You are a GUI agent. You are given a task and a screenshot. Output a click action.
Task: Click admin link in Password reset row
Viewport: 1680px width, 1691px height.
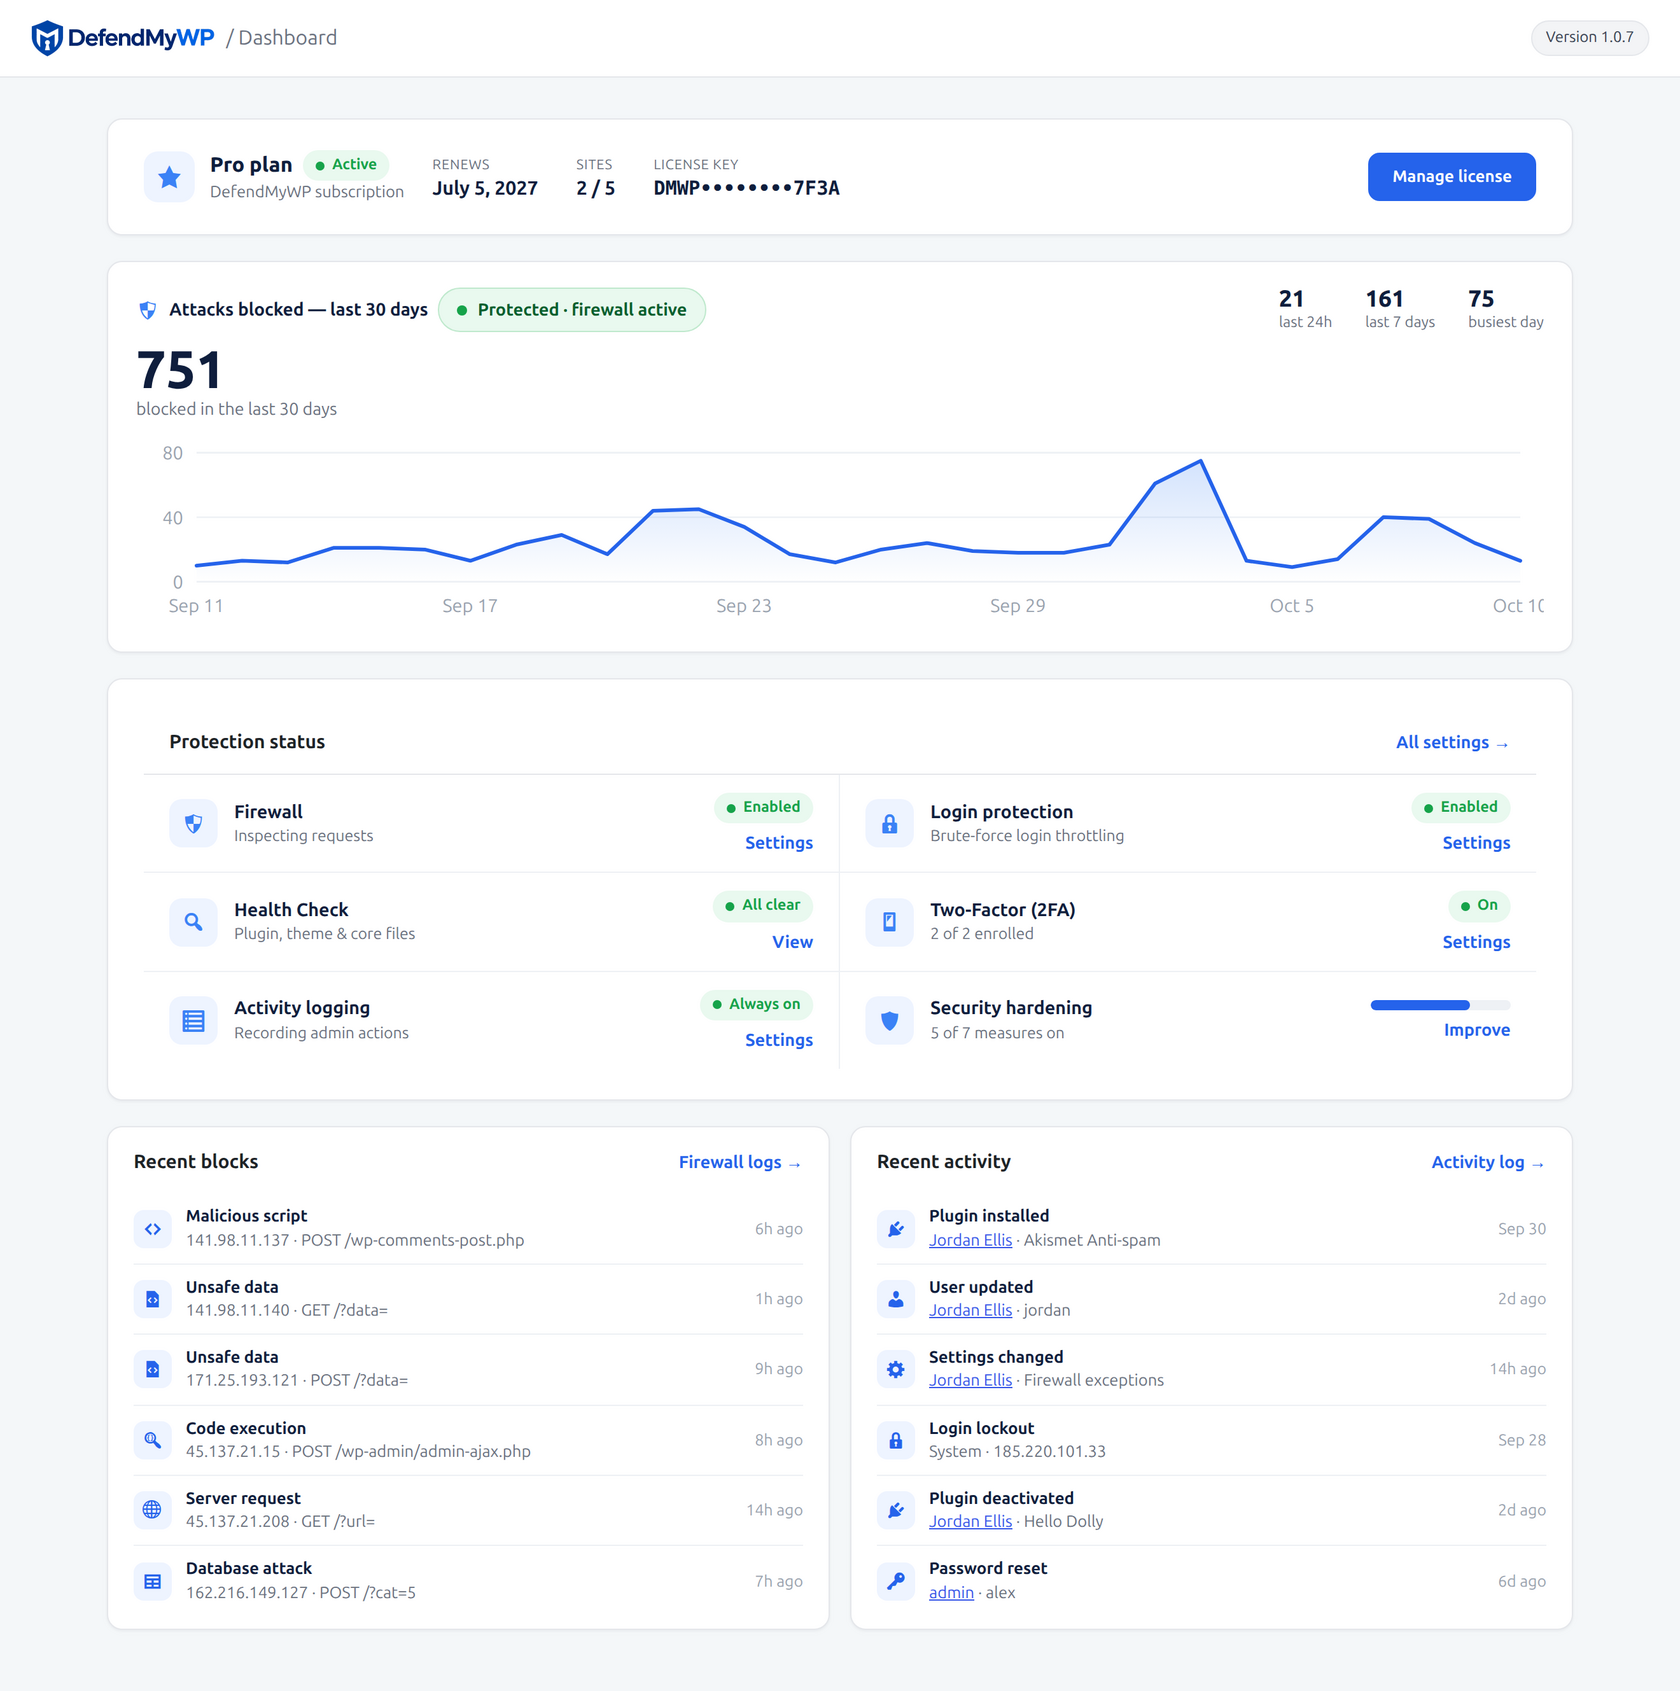pyautogui.click(x=951, y=1592)
